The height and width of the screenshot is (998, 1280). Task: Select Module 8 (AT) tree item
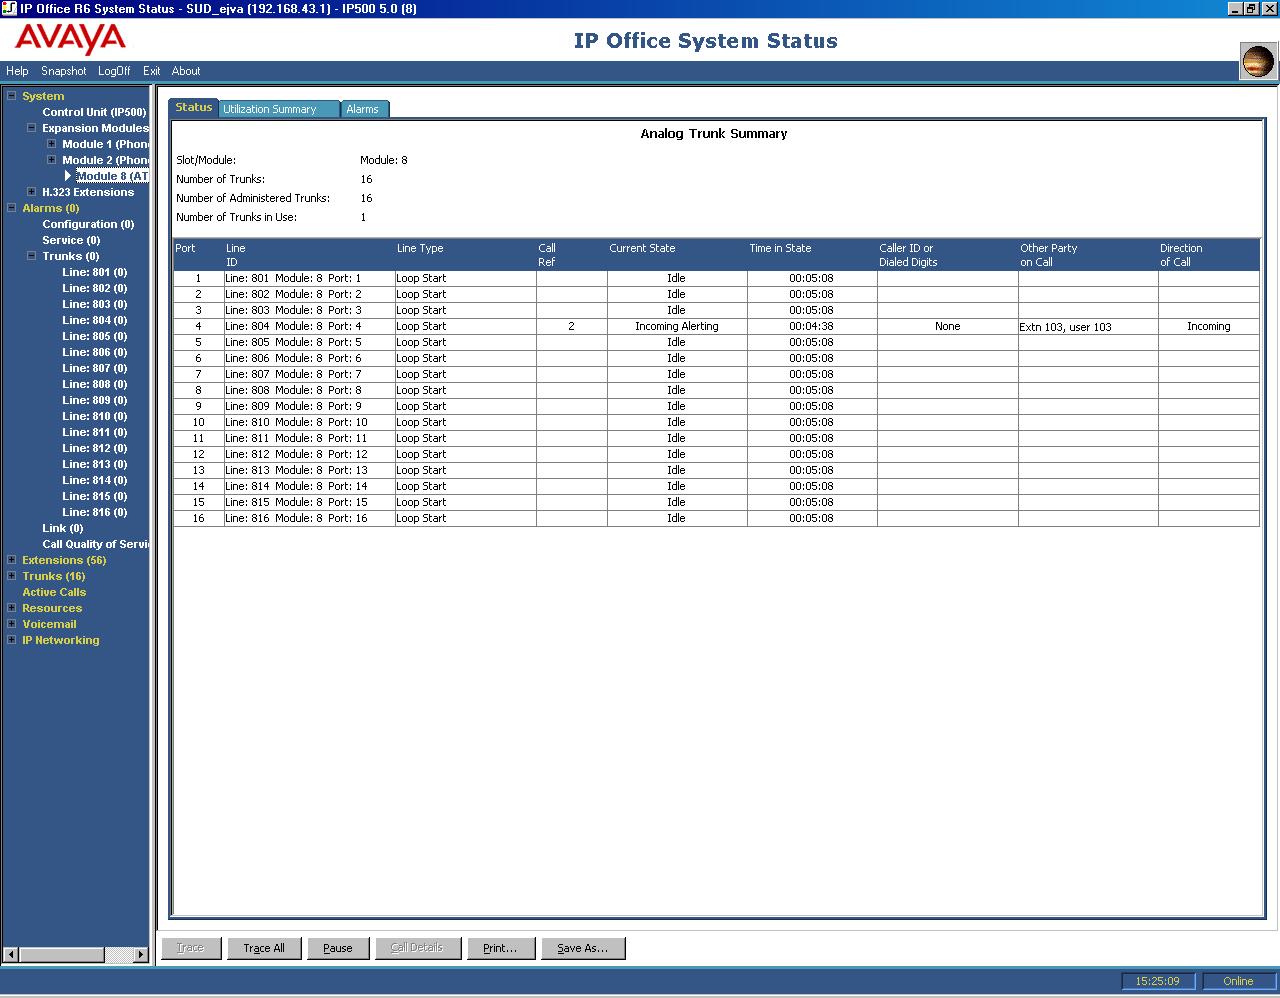click(x=112, y=176)
